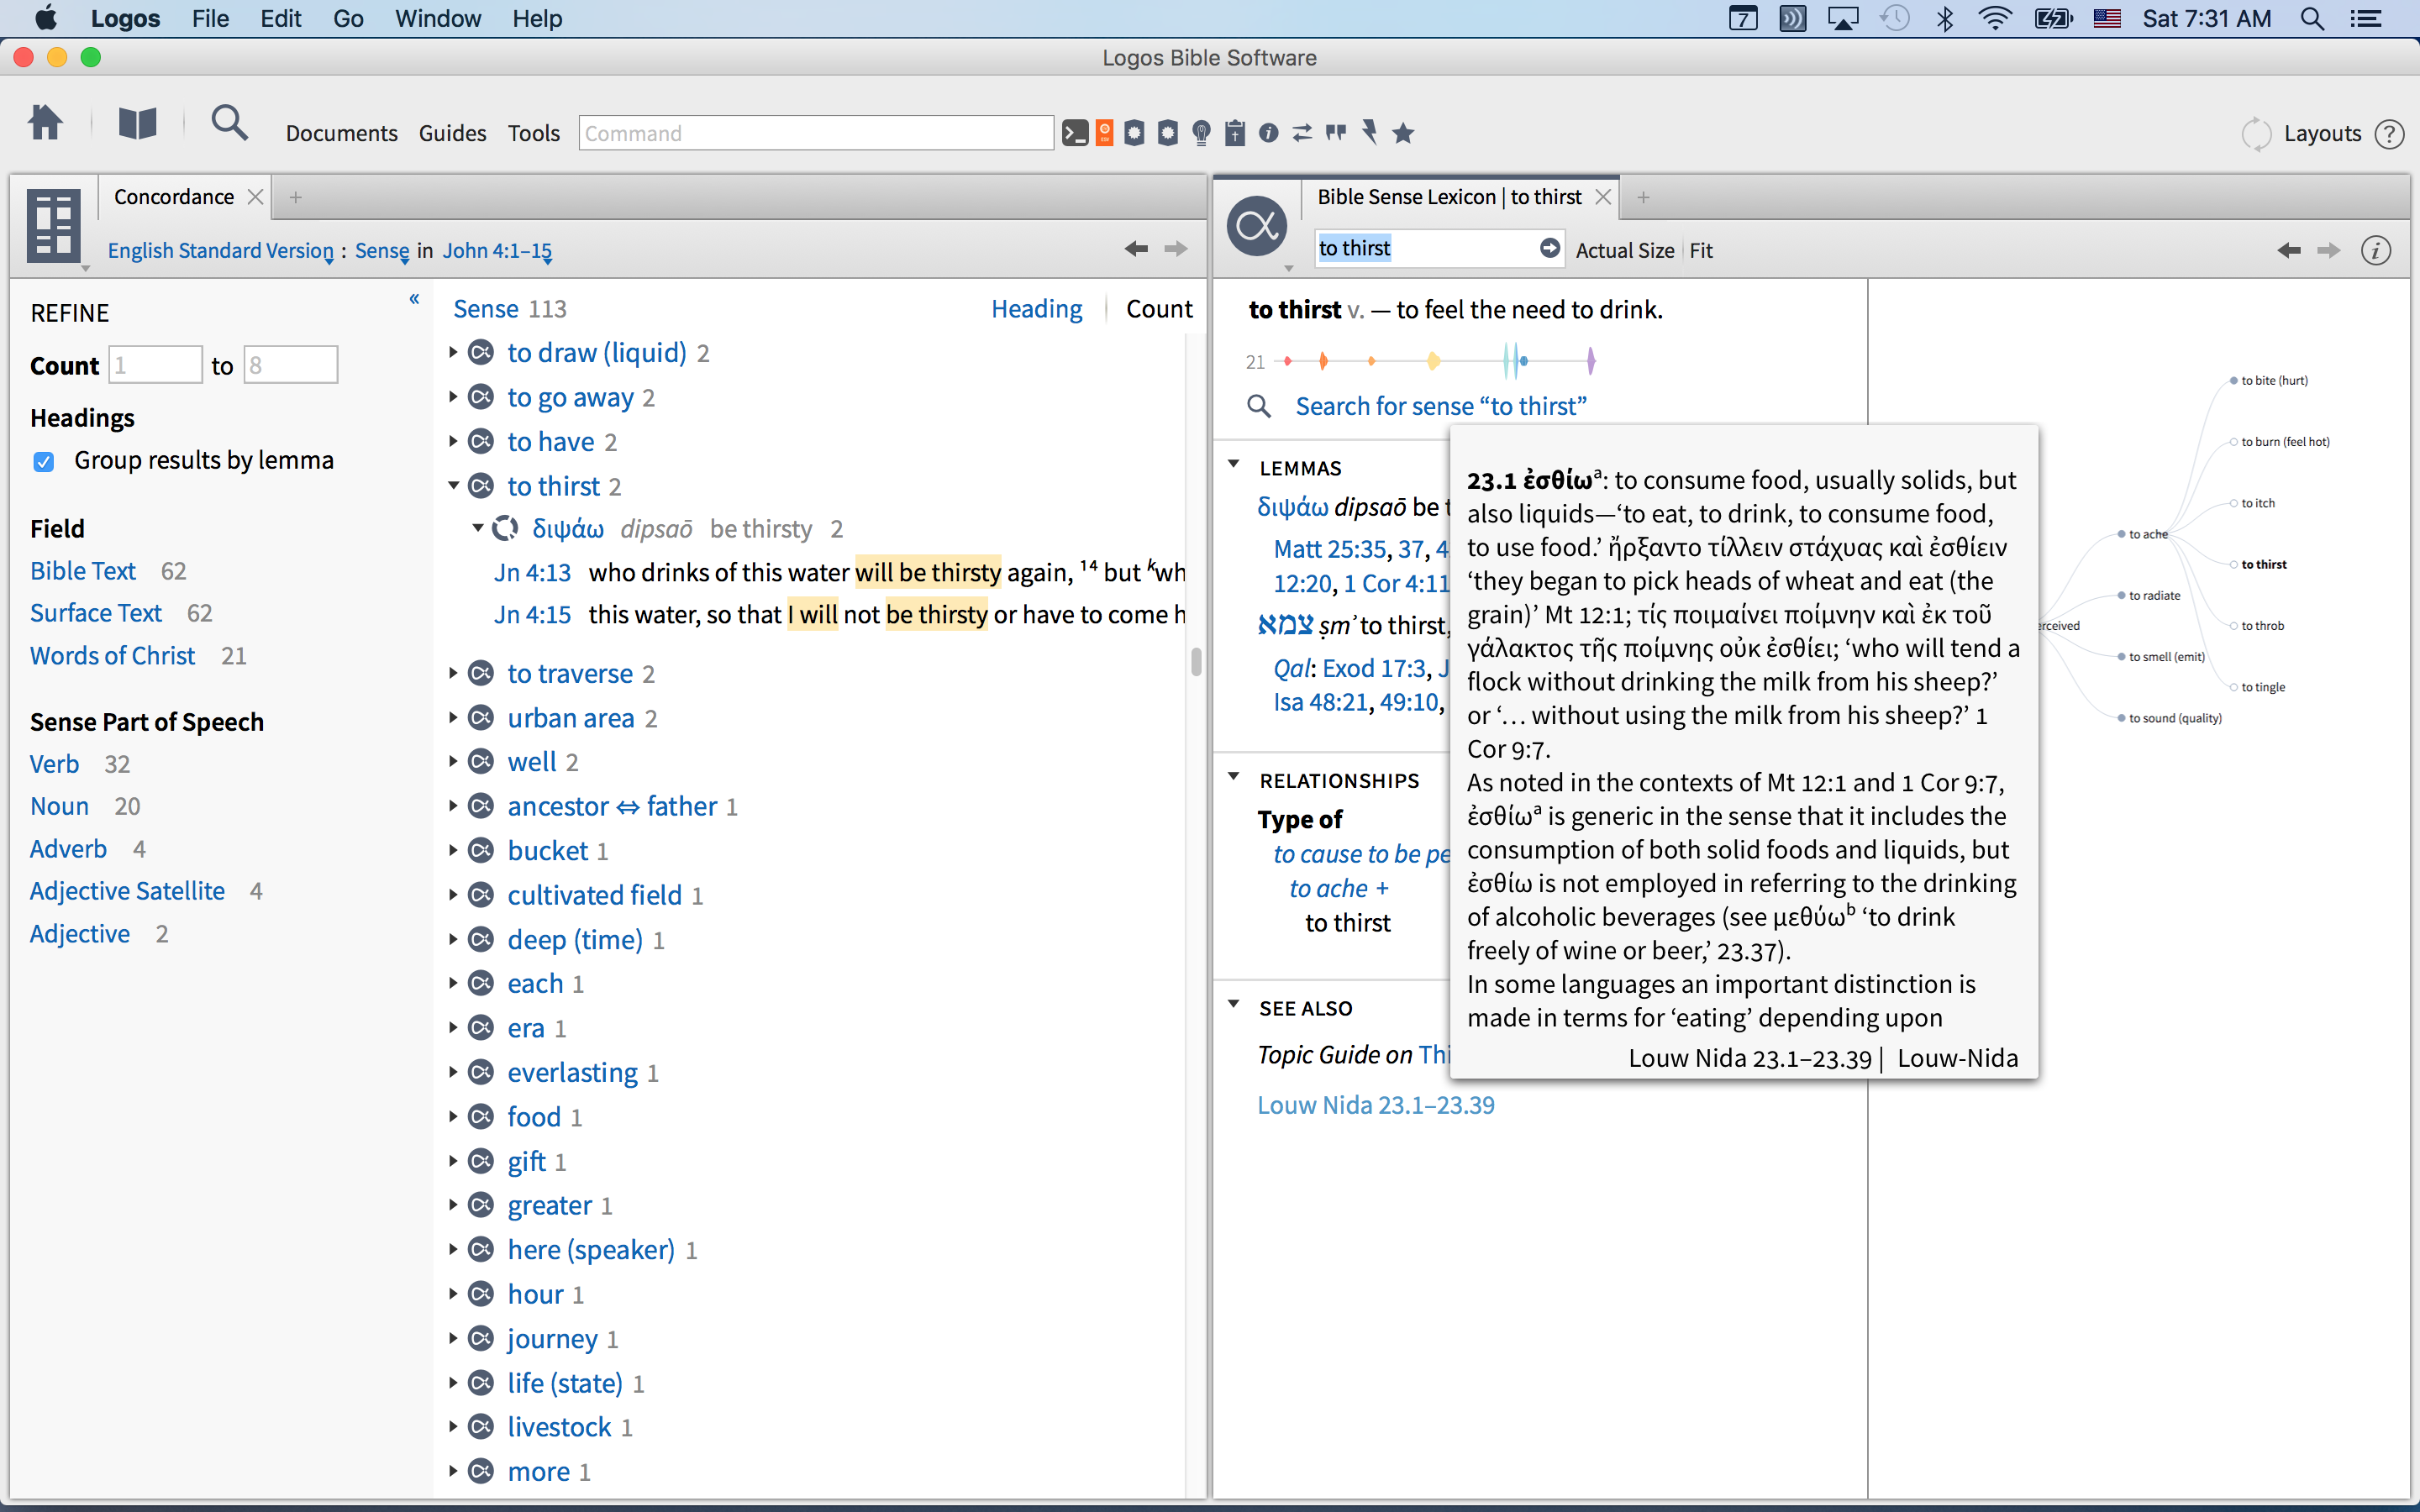Click the sync refresh icon beside Layouts

pos(2256,134)
